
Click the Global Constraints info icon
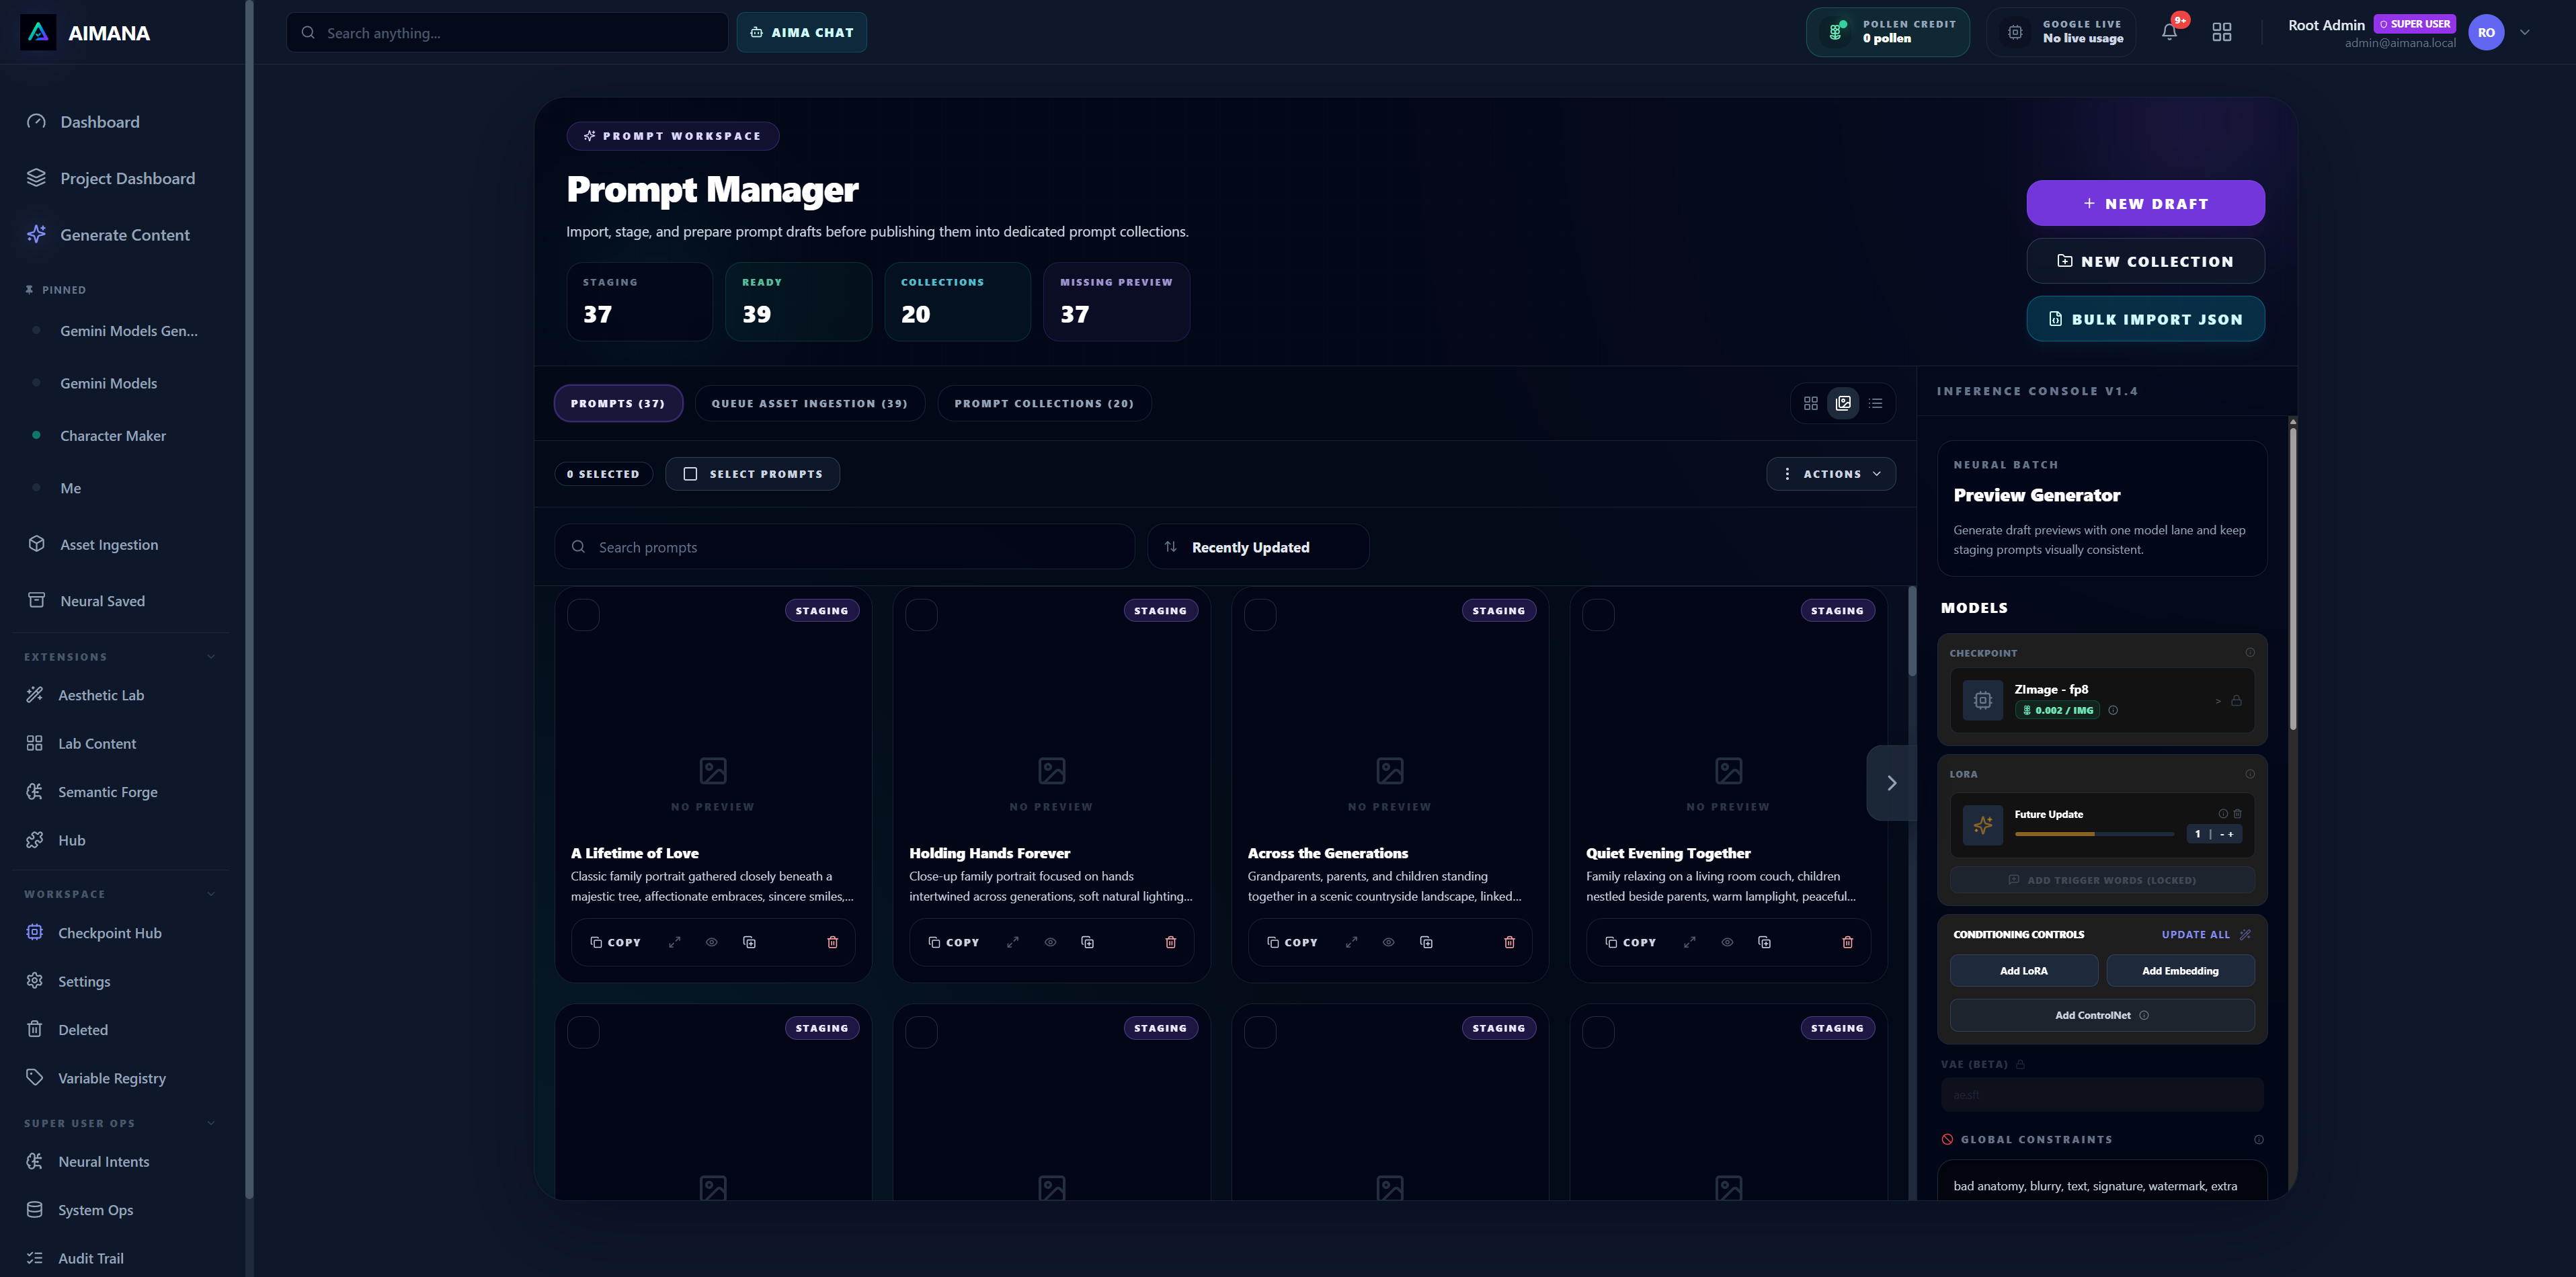(x=2258, y=1140)
